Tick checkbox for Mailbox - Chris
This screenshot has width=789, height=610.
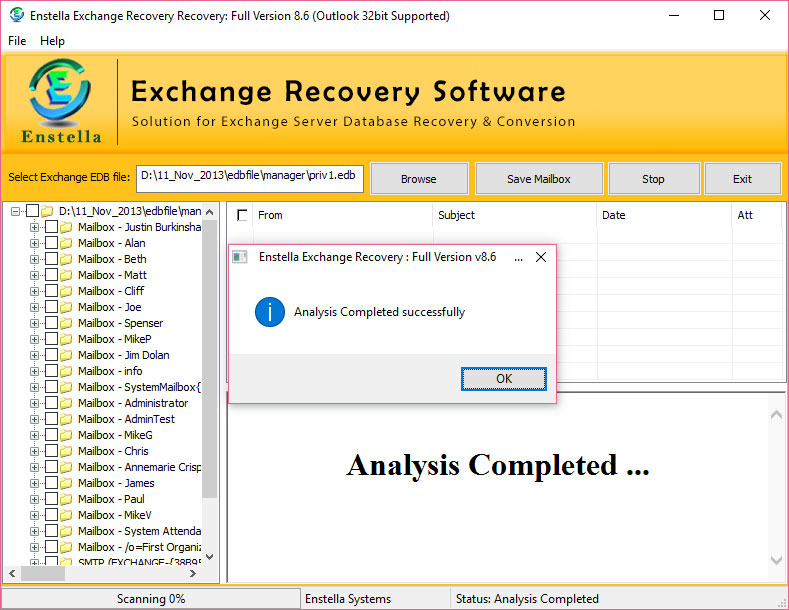click(51, 451)
